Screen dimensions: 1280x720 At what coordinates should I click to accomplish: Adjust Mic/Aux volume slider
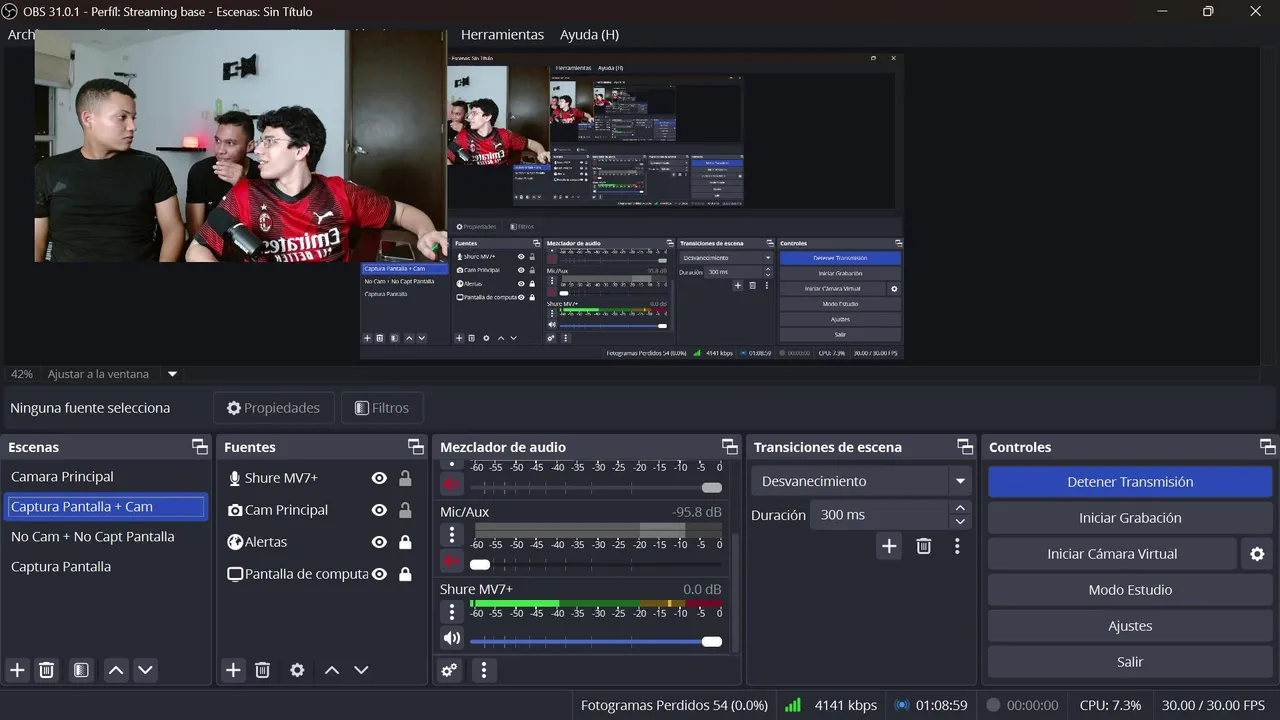click(x=595, y=564)
